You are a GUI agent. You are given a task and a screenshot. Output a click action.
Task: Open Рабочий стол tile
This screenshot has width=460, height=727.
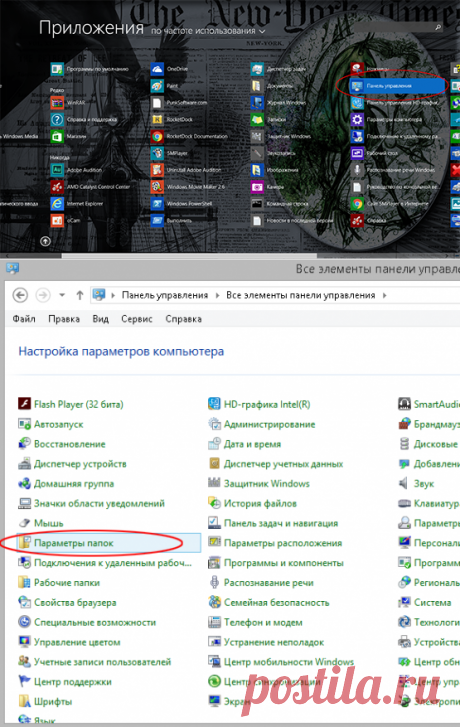375,153
